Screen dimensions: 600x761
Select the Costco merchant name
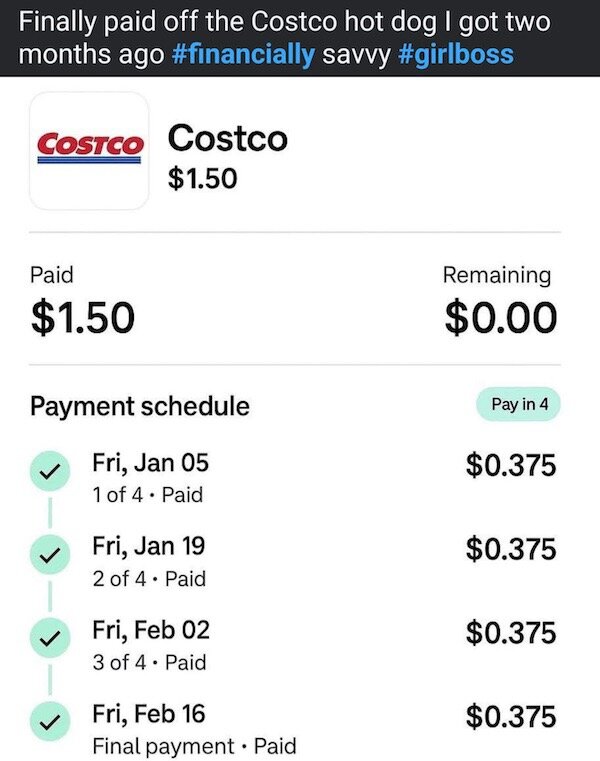(x=228, y=137)
